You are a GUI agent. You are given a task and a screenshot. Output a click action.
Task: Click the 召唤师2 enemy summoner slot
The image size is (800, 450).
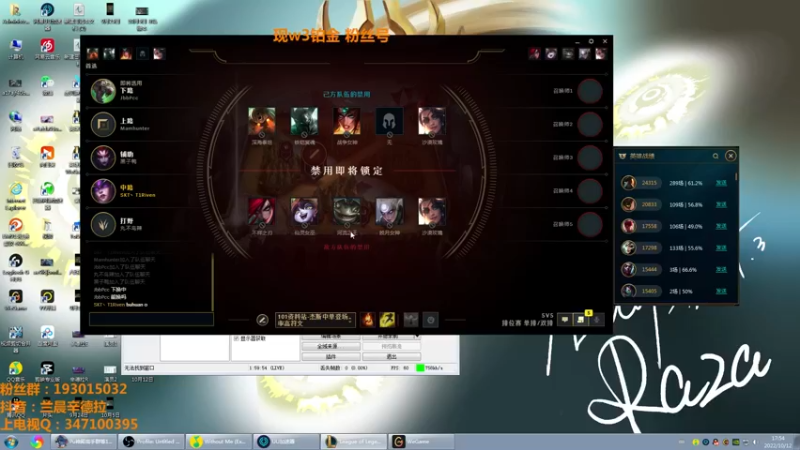point(590,124)
